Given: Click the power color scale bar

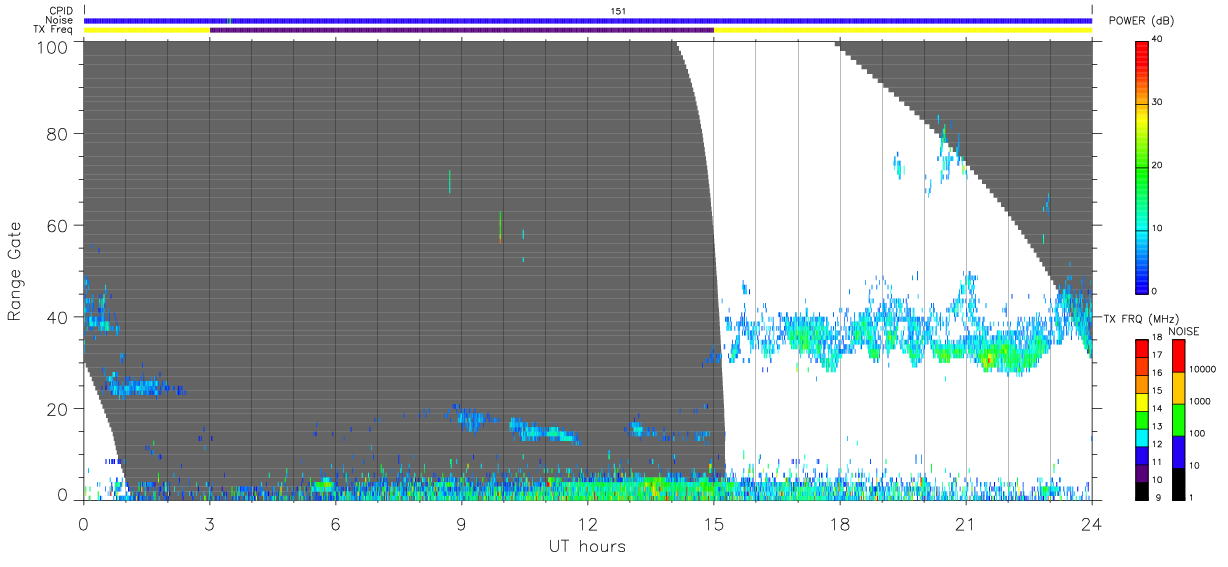Looking at the screenshot, I should click(1142, 166).
